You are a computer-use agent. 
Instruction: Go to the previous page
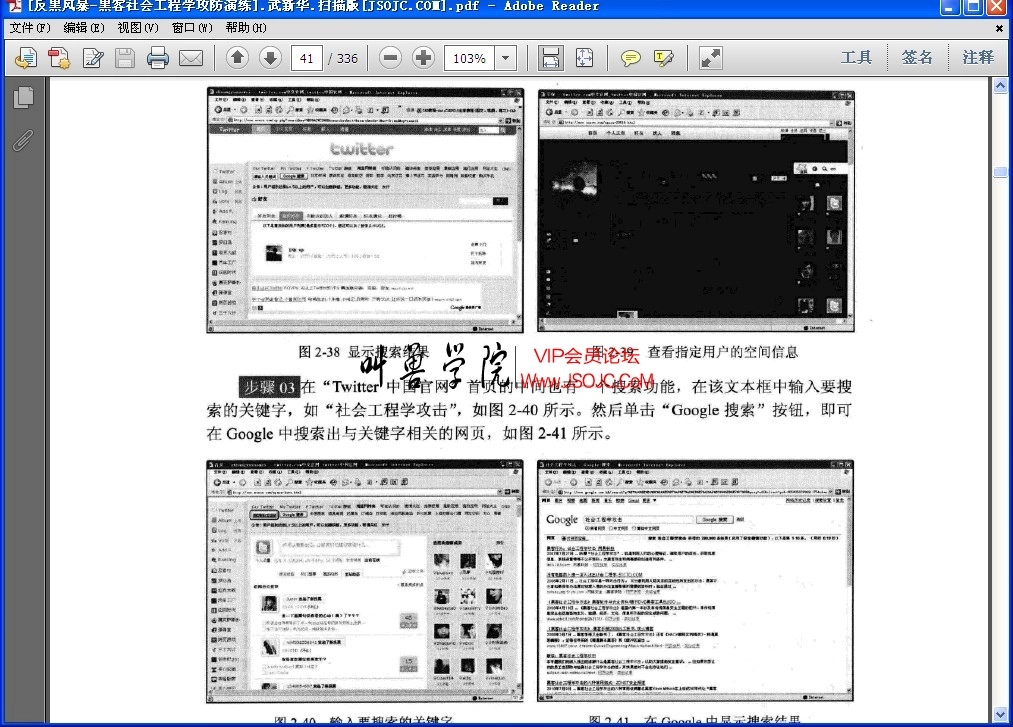coord(237,58)
